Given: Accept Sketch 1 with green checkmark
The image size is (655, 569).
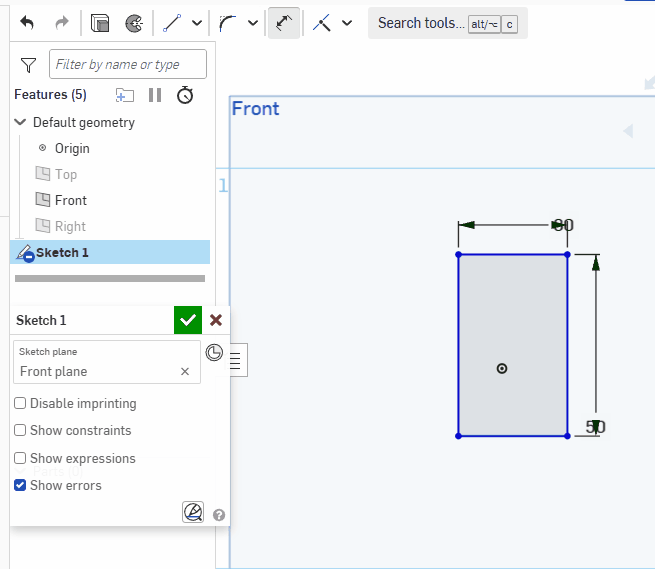Looking at the screenshot, I should 187,320.
